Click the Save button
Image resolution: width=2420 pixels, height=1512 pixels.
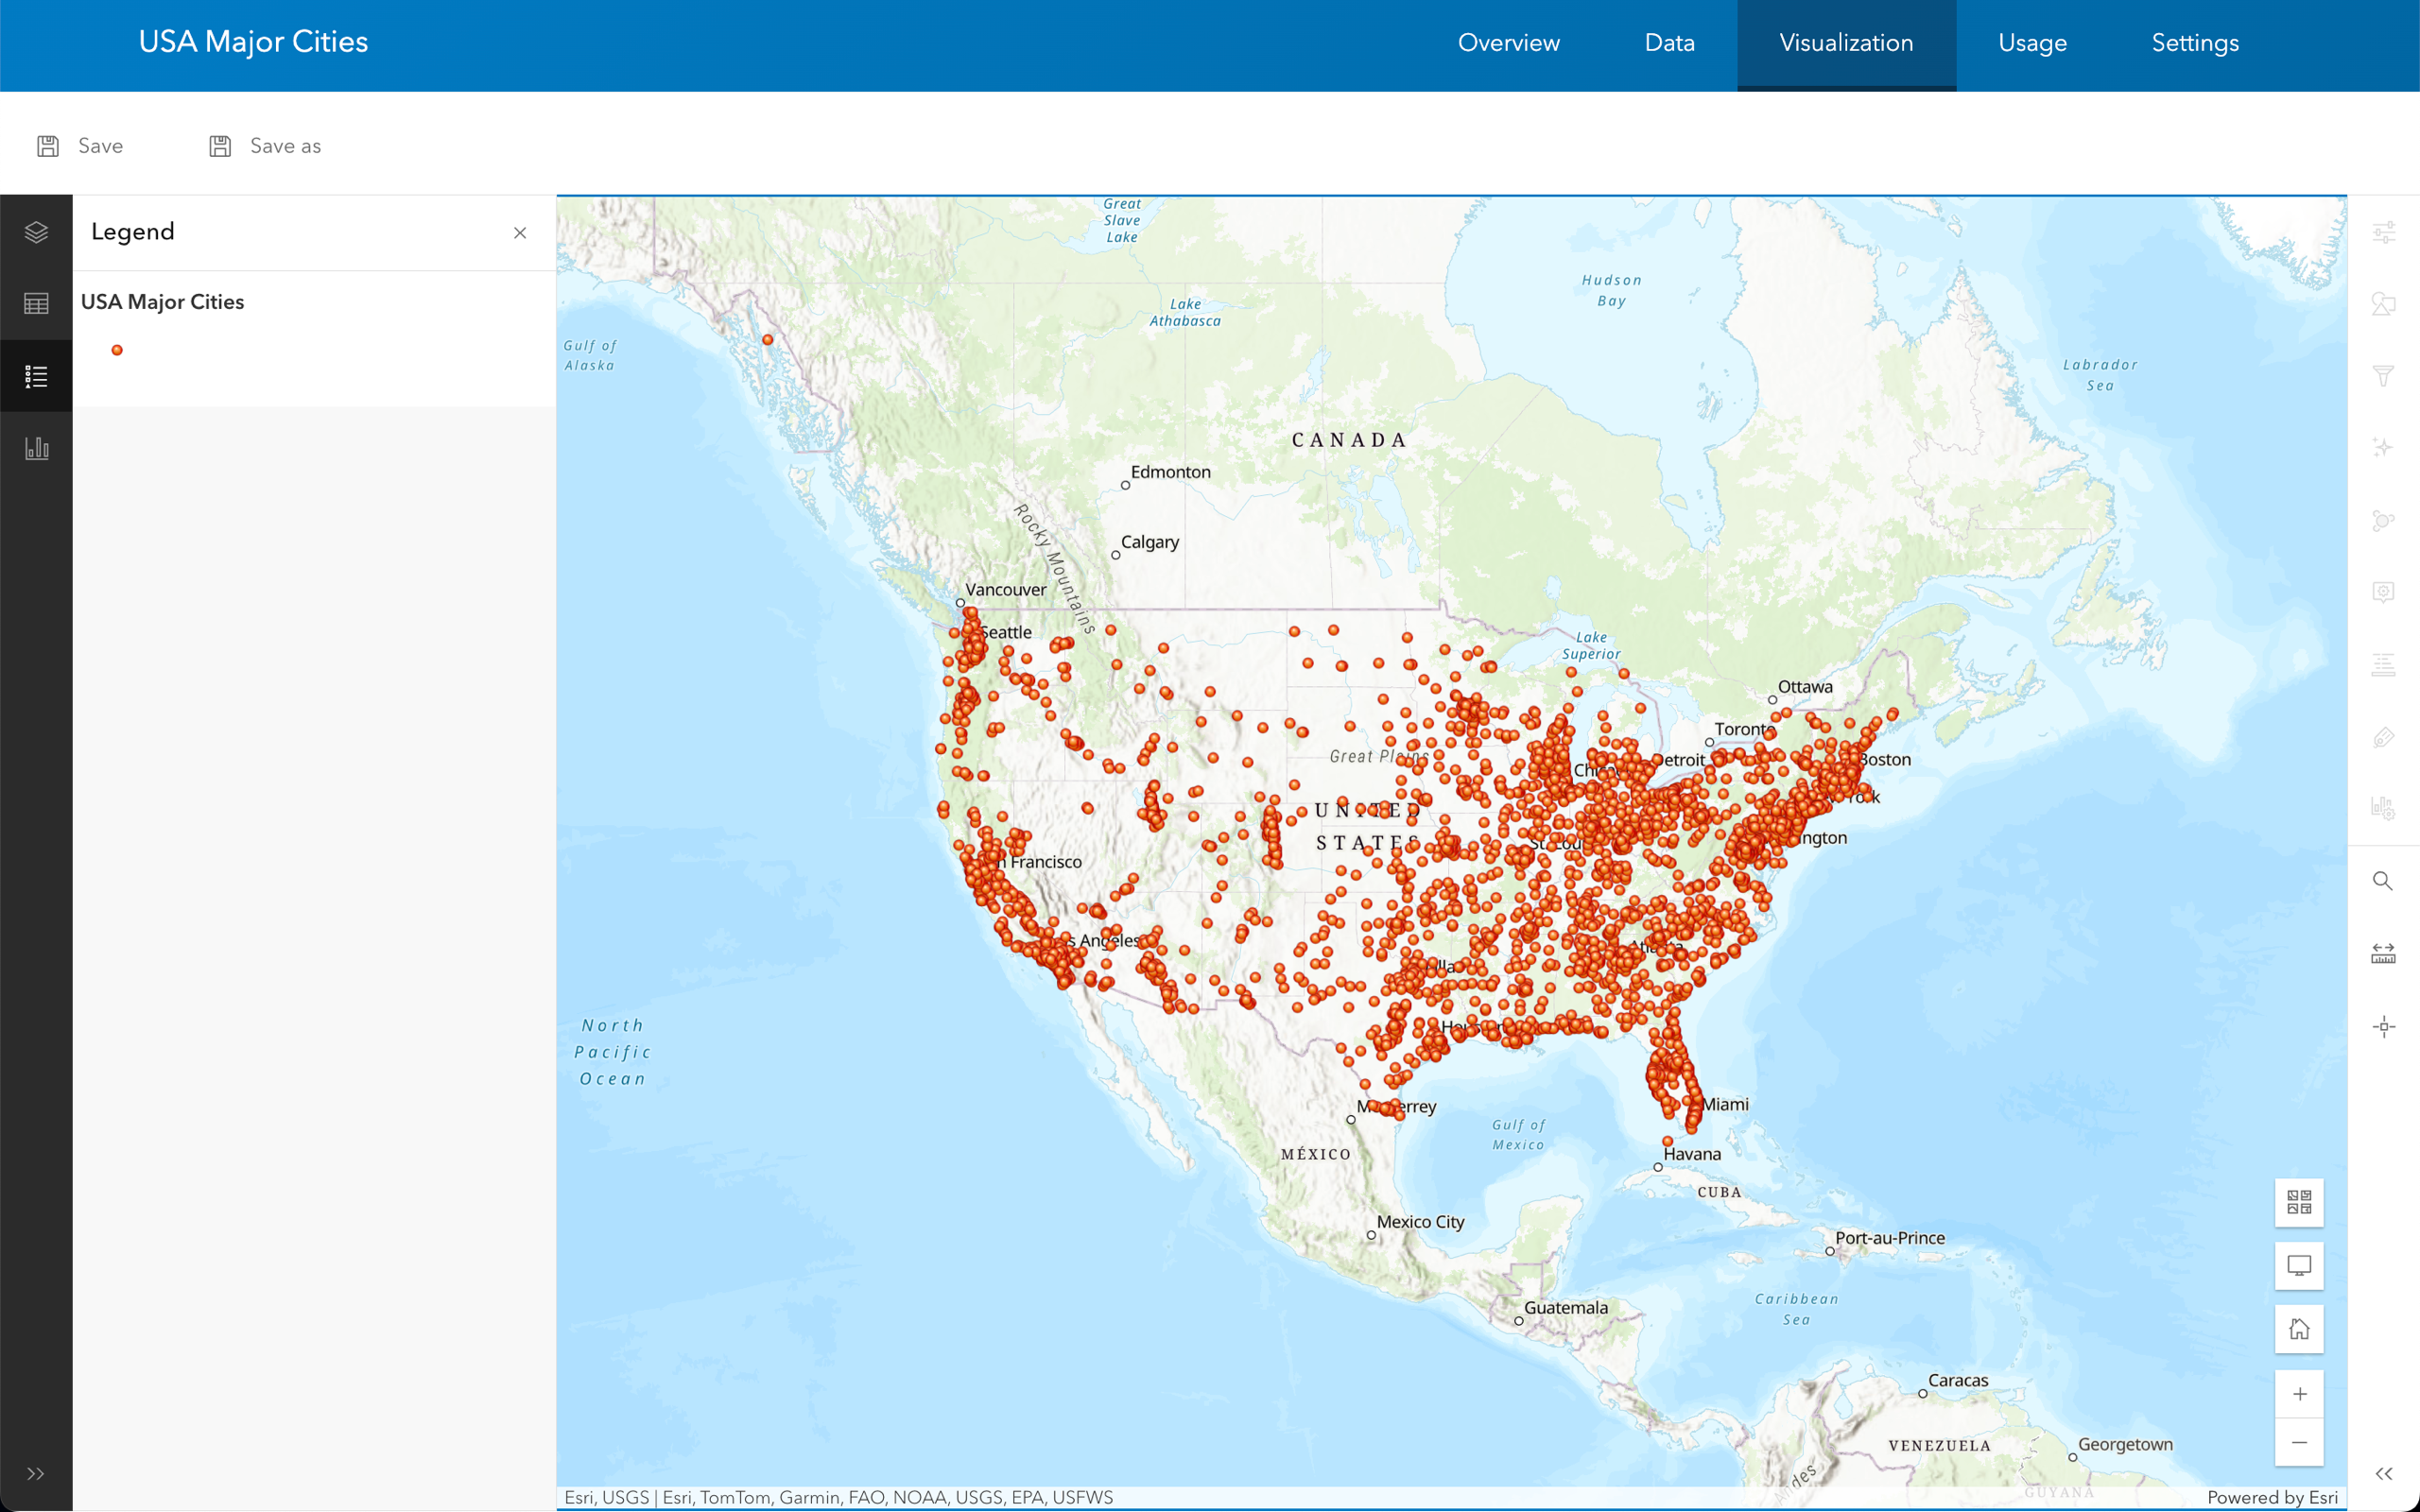(81, 146)
